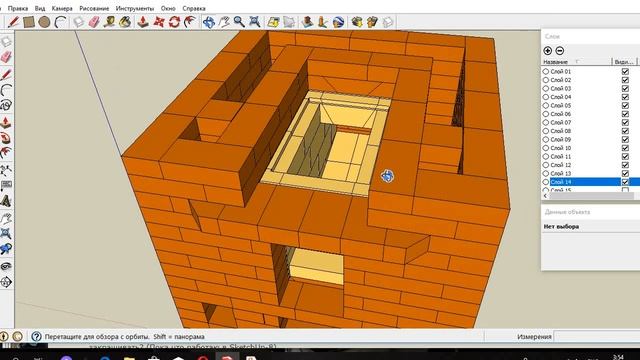
Task: Click Zoom Extents in top toolbar
Action: pos(255,22)
